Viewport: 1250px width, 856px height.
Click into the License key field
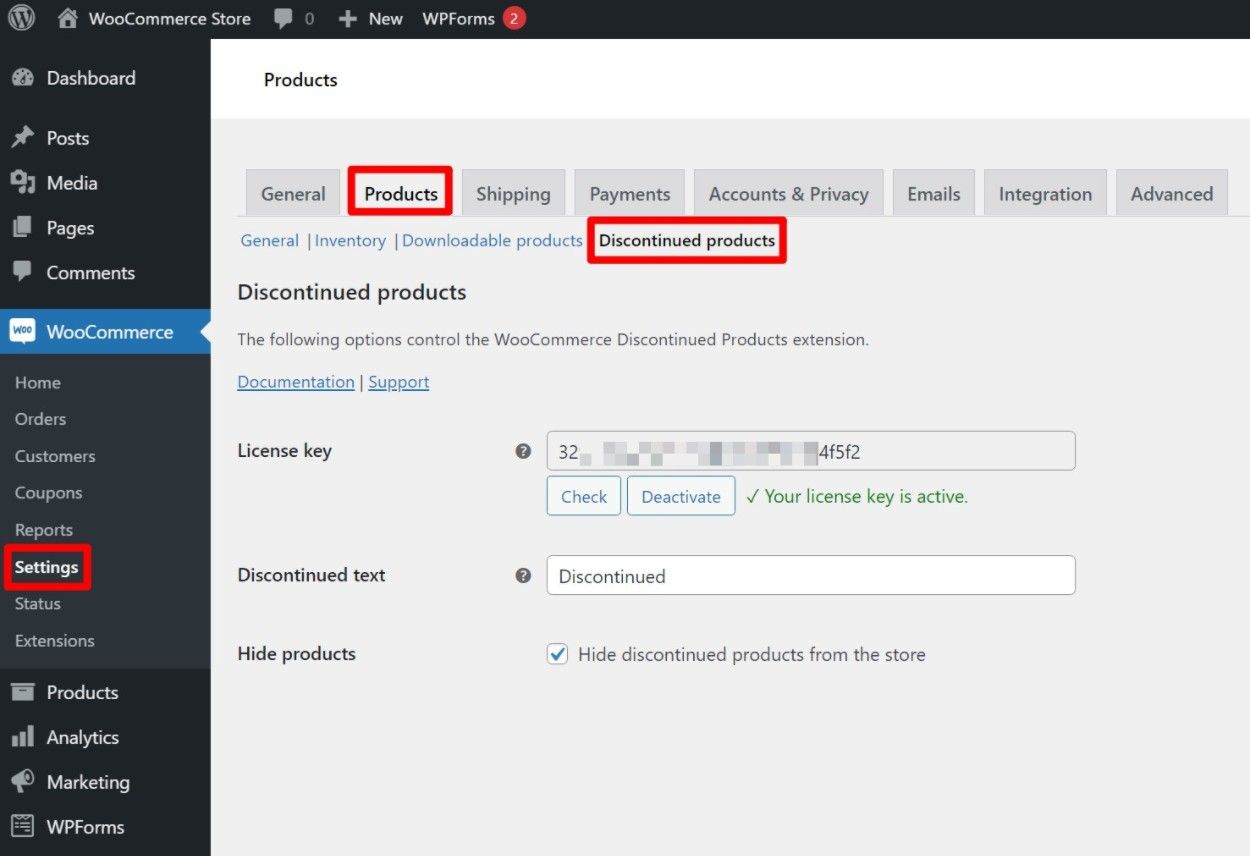[x=811, y=451]
